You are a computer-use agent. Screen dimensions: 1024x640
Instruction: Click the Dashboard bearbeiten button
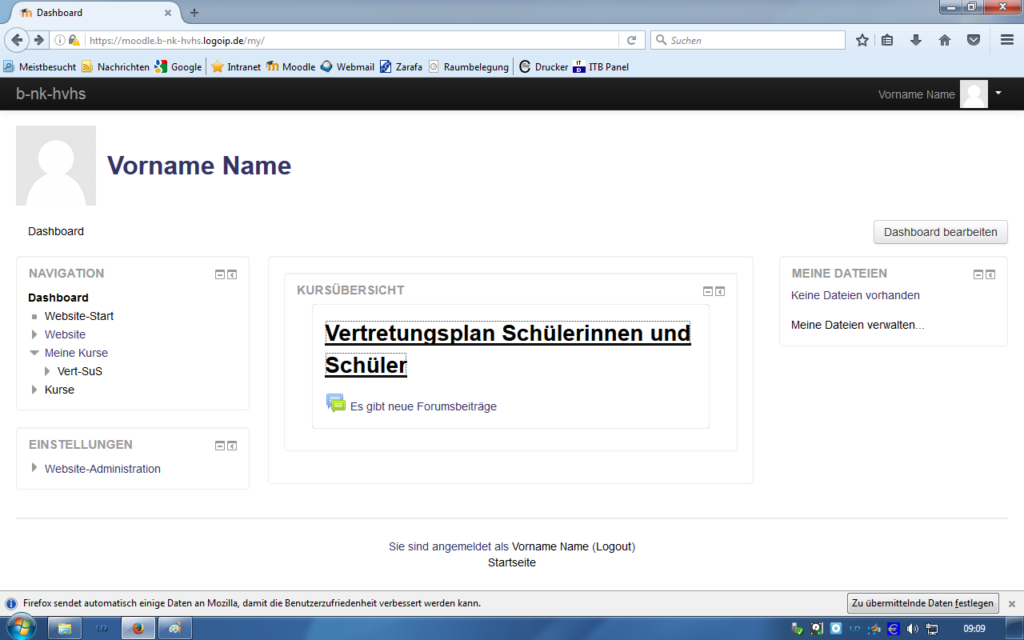940,232
